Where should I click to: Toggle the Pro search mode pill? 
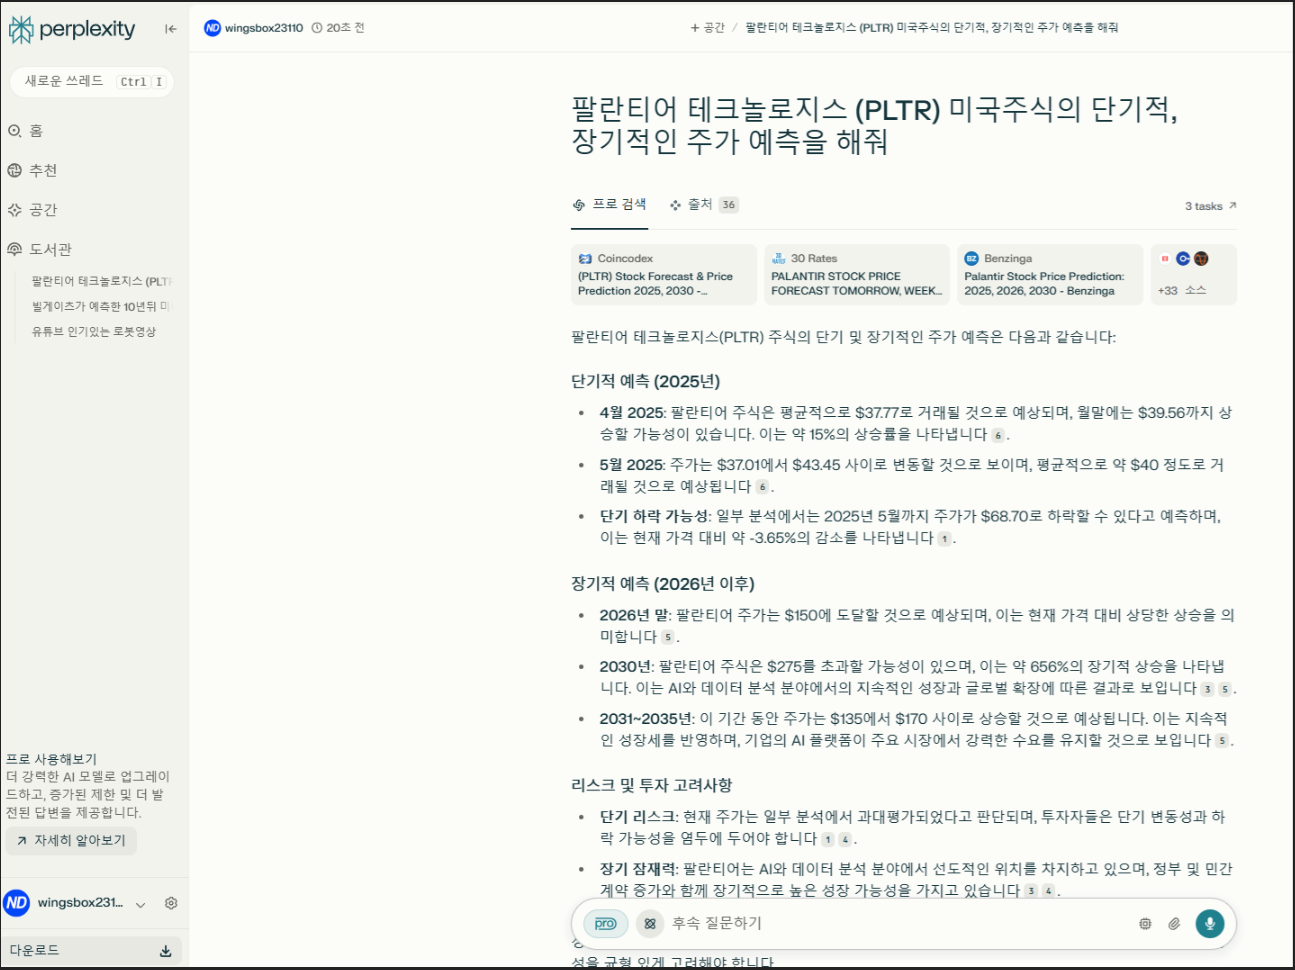point(606,924)
